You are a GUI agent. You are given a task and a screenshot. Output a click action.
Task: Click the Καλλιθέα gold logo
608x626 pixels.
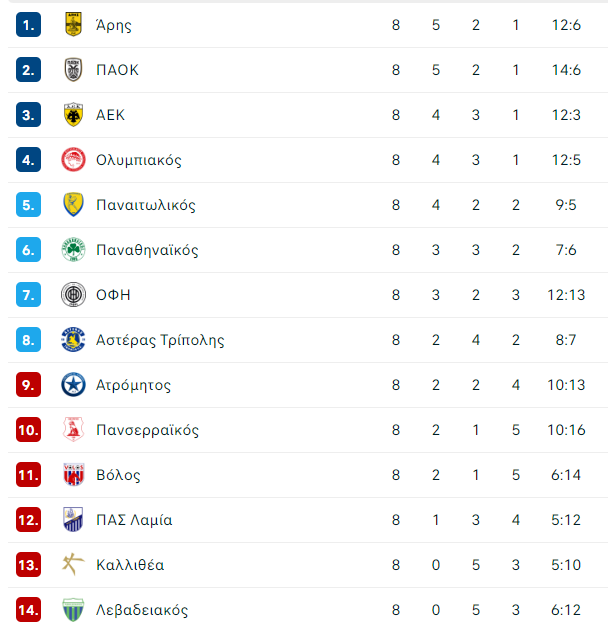pos(73,564)
